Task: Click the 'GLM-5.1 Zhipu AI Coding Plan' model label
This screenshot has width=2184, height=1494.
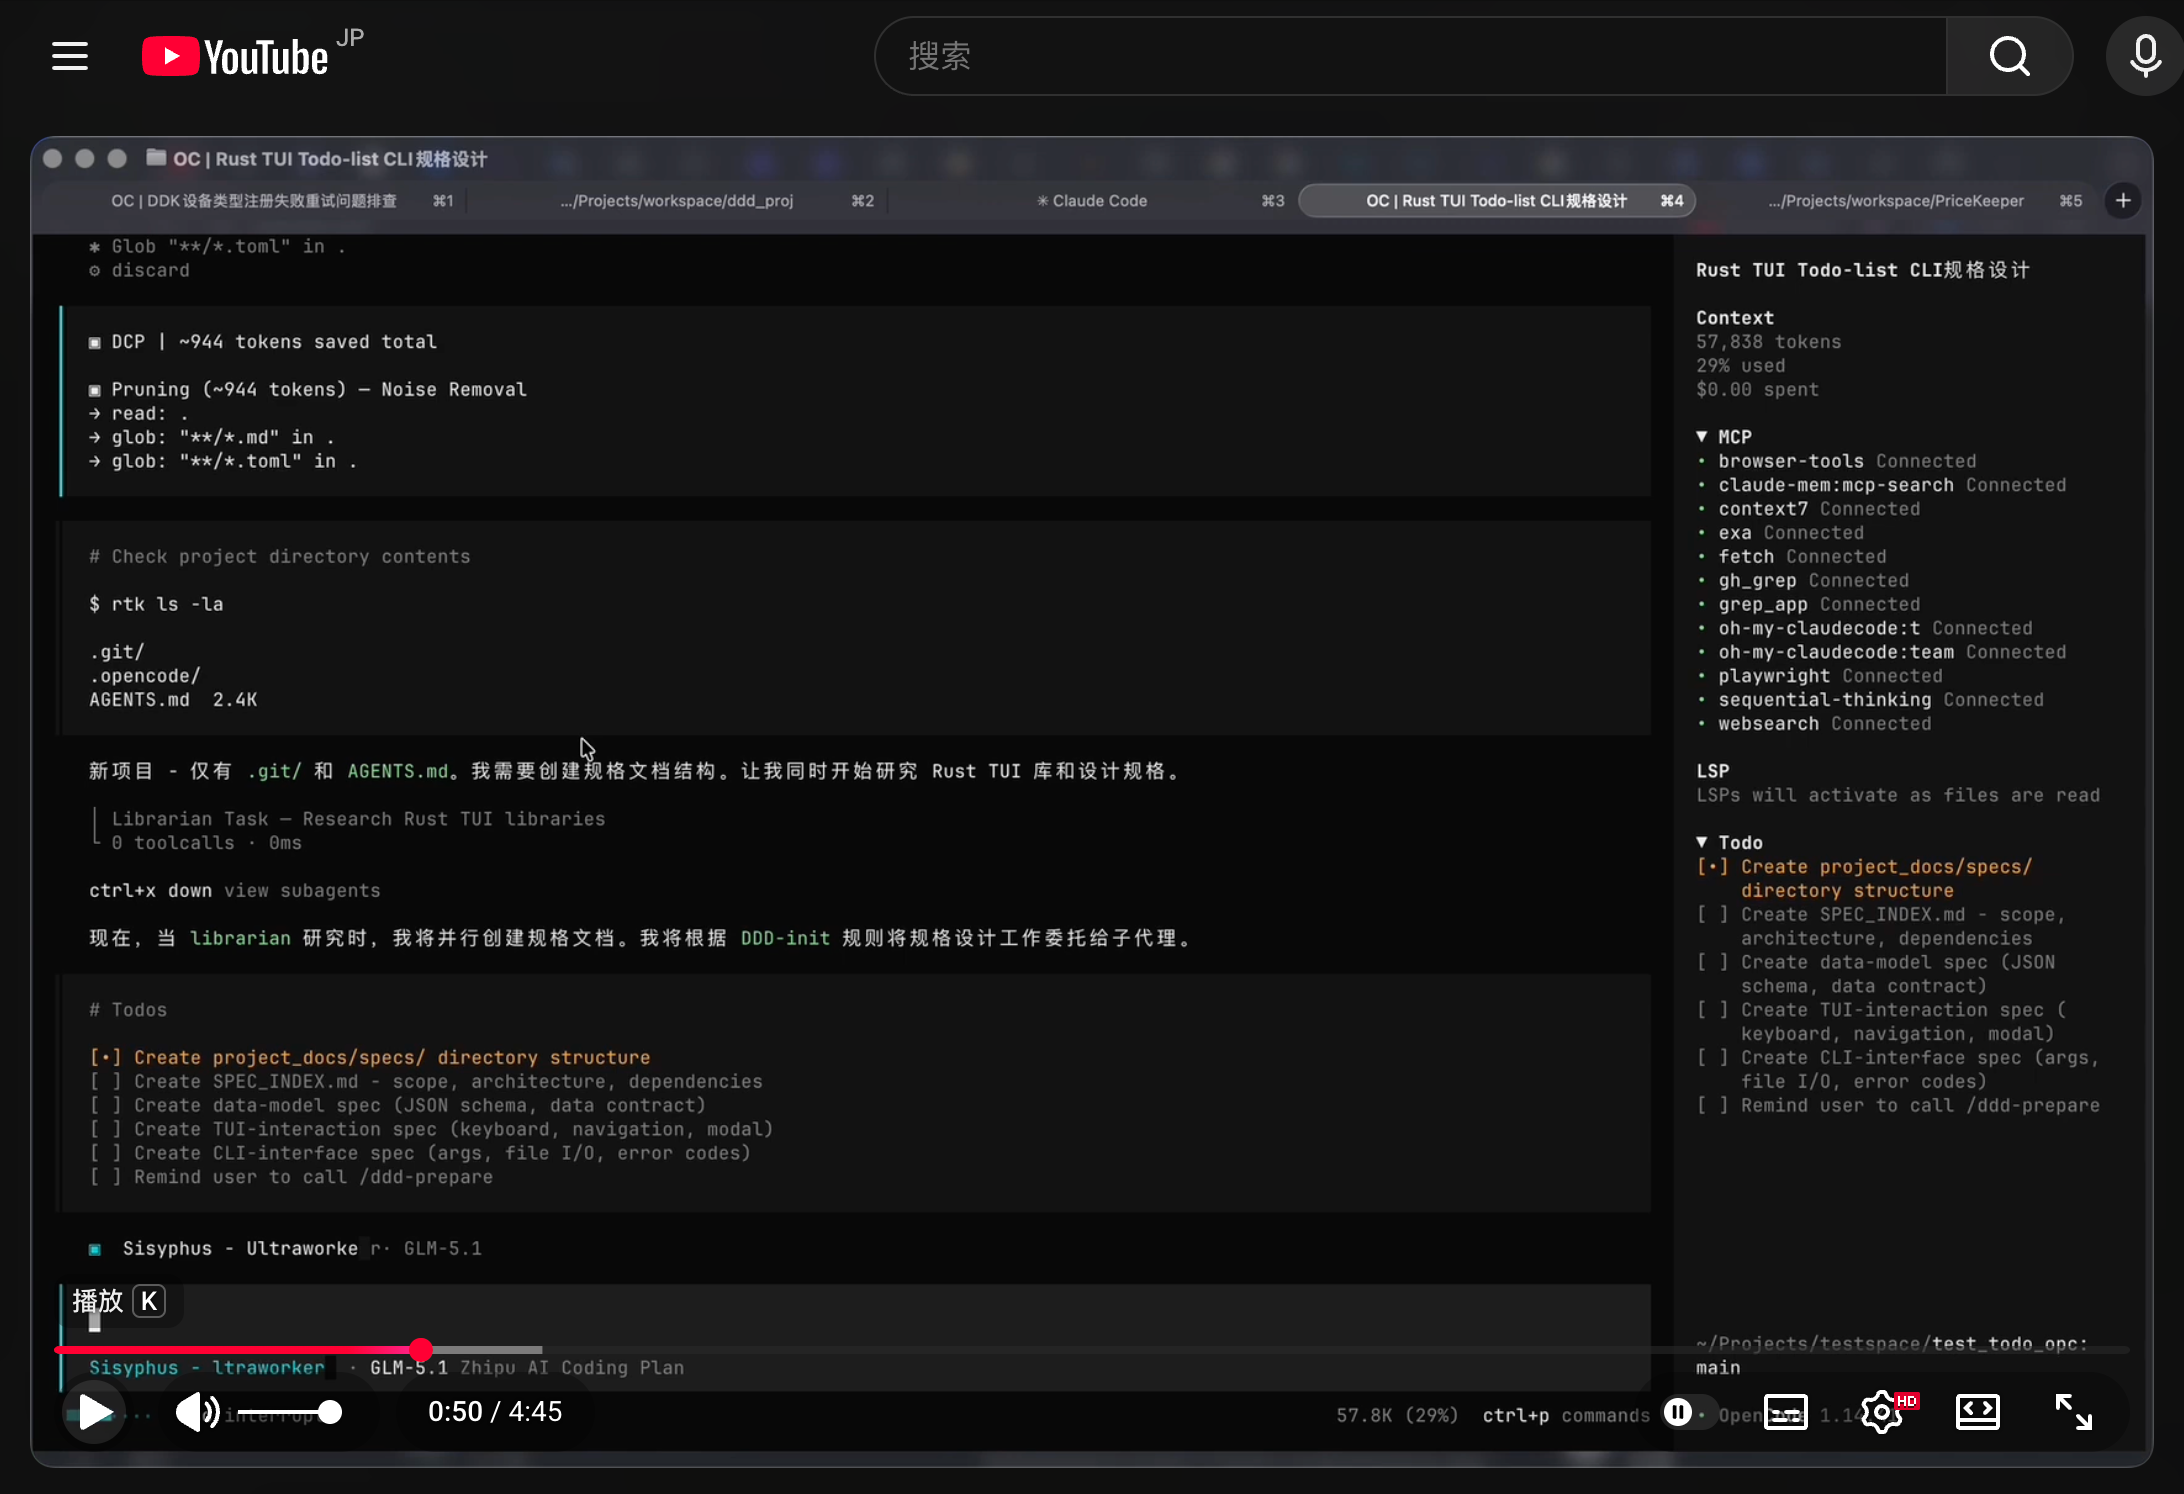Action: click(527, 1367)
